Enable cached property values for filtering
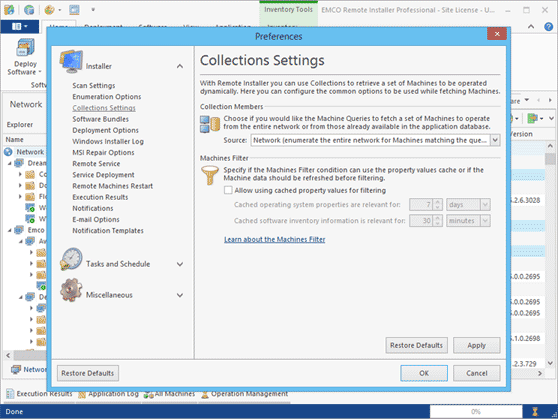The height and width of the screenshot is (419, 558). 228,190
